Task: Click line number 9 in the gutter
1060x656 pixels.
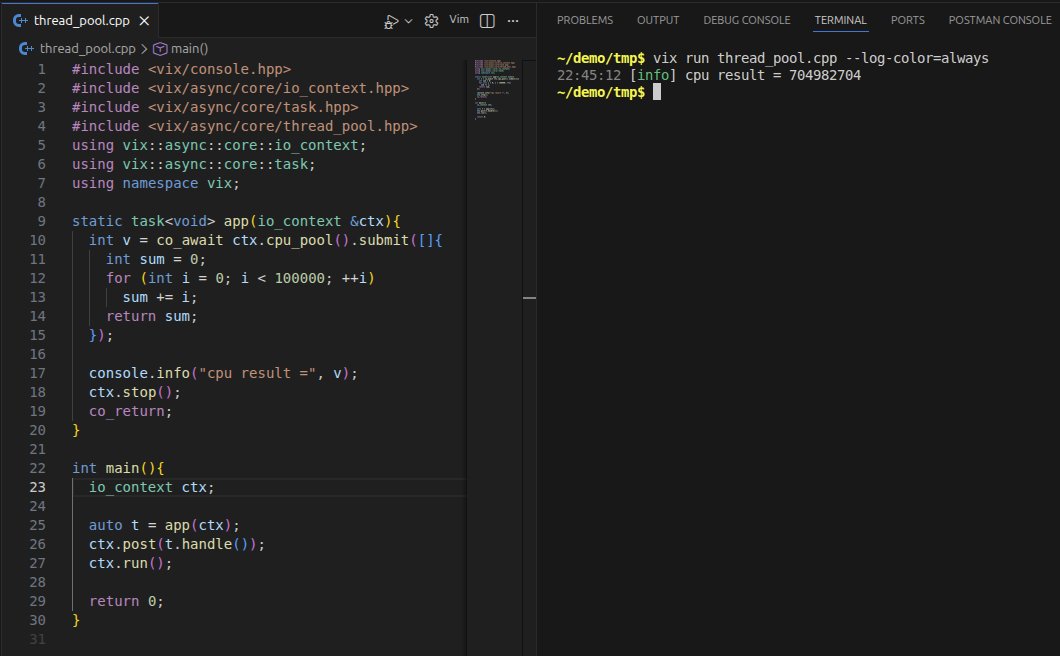Action: coord(41,221)
